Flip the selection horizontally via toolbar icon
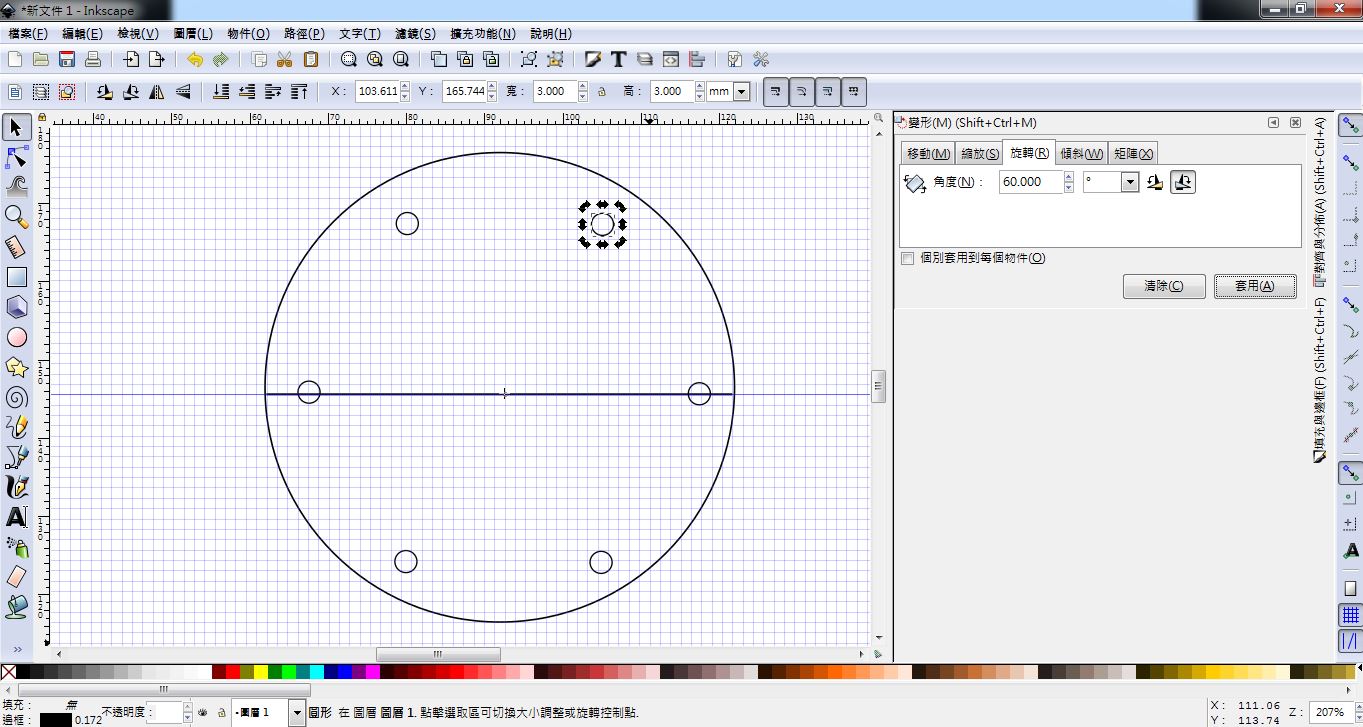 coord(156,91)
